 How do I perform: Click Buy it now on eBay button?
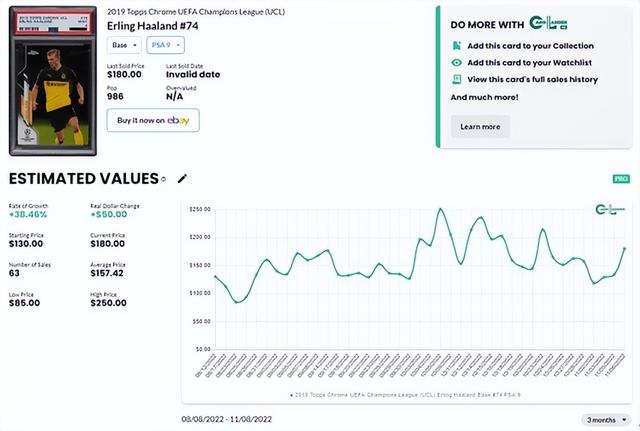click(152, 120)
